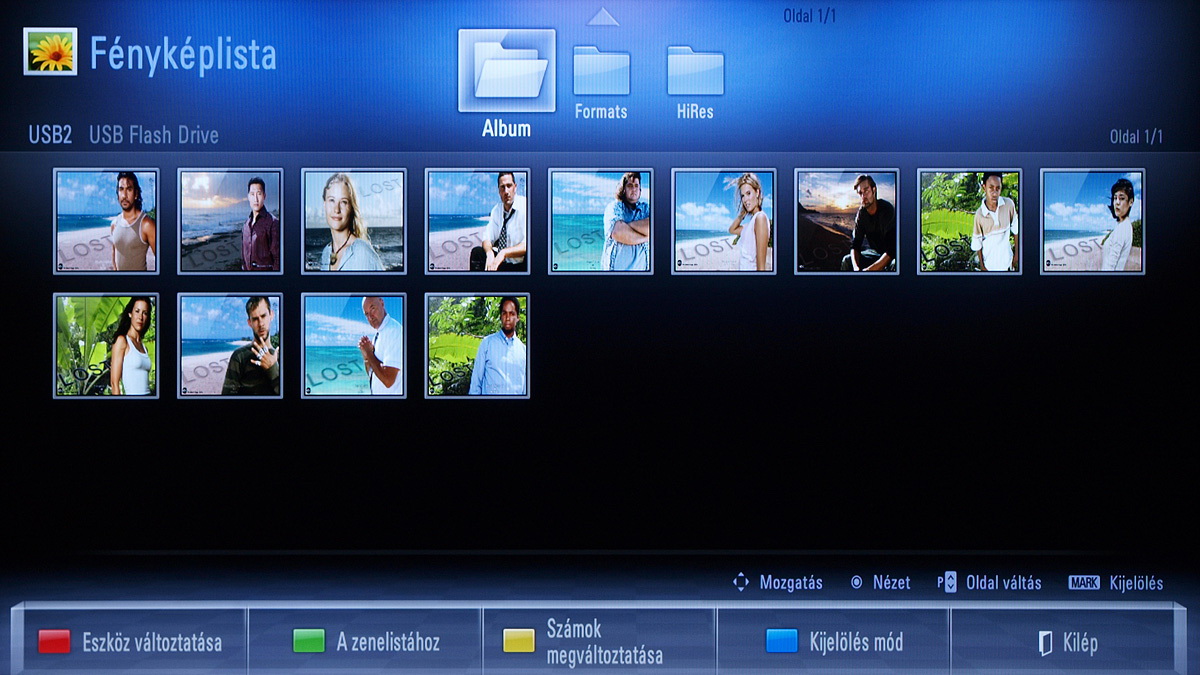The image size is (1200, 675).
Task: Click the MARK Kijelölés icon
Action: click(x=1084, y=582)
